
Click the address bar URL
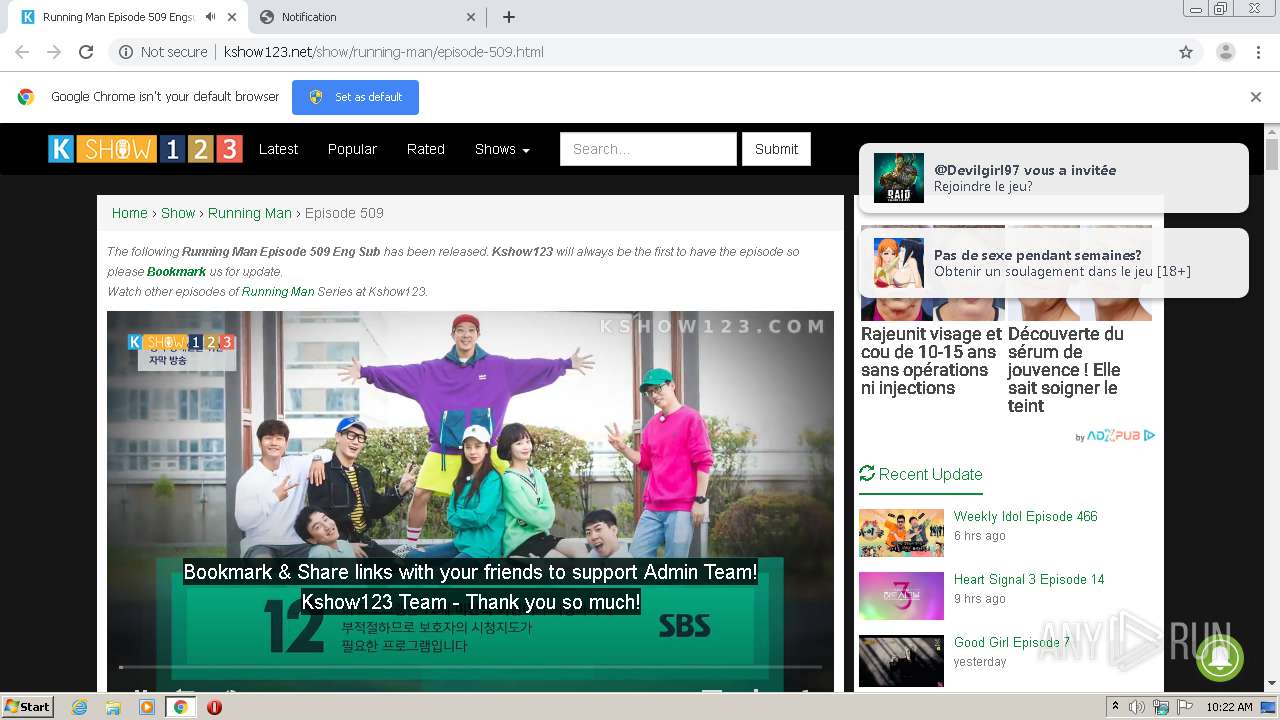384,52
